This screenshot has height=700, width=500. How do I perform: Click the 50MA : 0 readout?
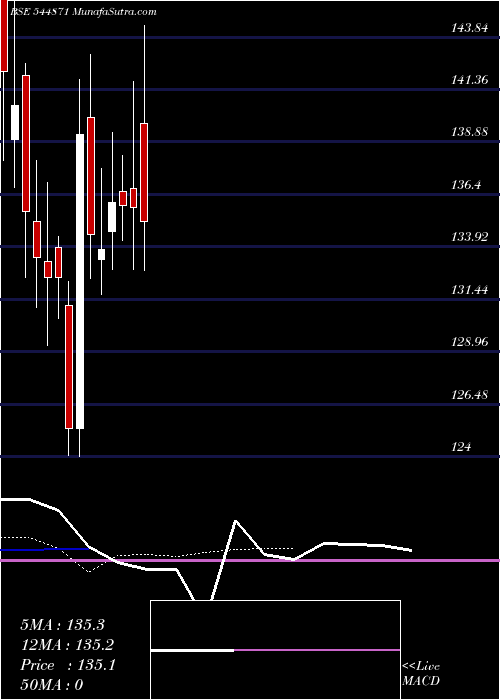pos(52,685)
